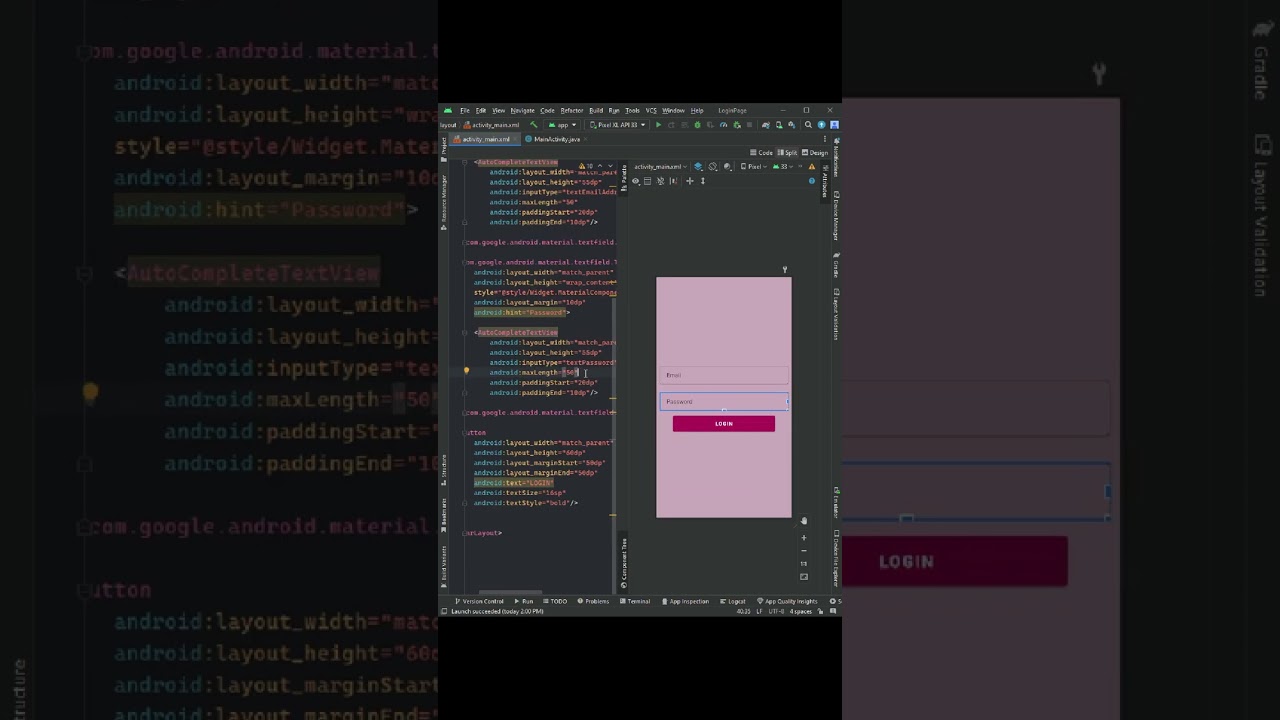Viewport: 1280px width, 720px height.
Task: Click the android:text="LOGIN" code line
Action: pos(514,482)
